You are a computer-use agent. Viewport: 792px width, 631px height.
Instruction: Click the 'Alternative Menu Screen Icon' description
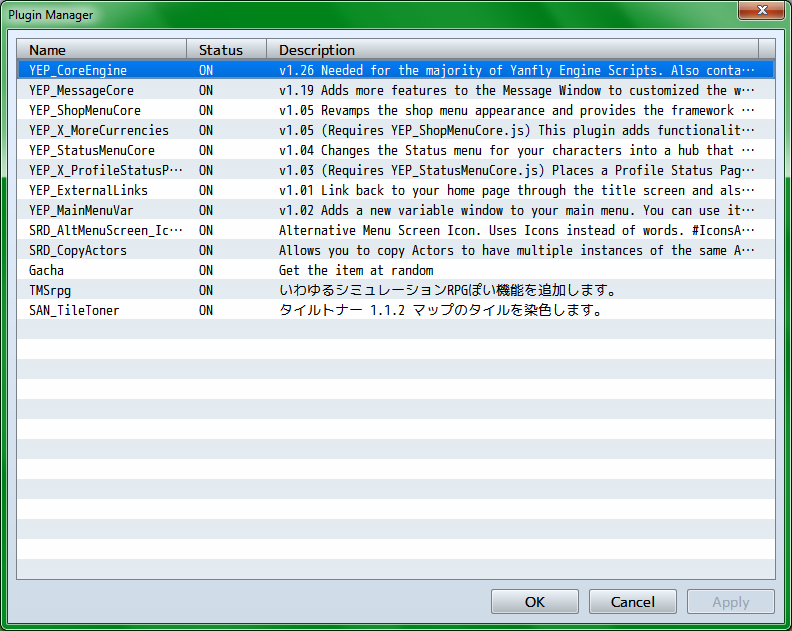pyautogui.click(x=517, y=230)
